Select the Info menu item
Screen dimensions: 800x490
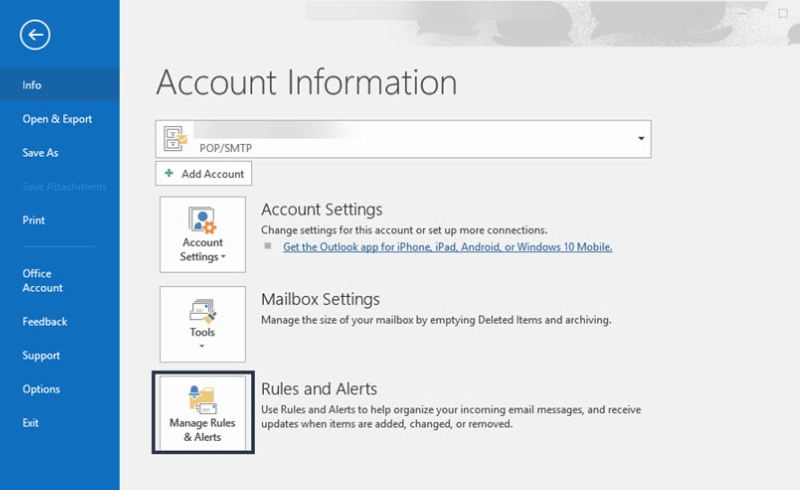tap(60, 85)
